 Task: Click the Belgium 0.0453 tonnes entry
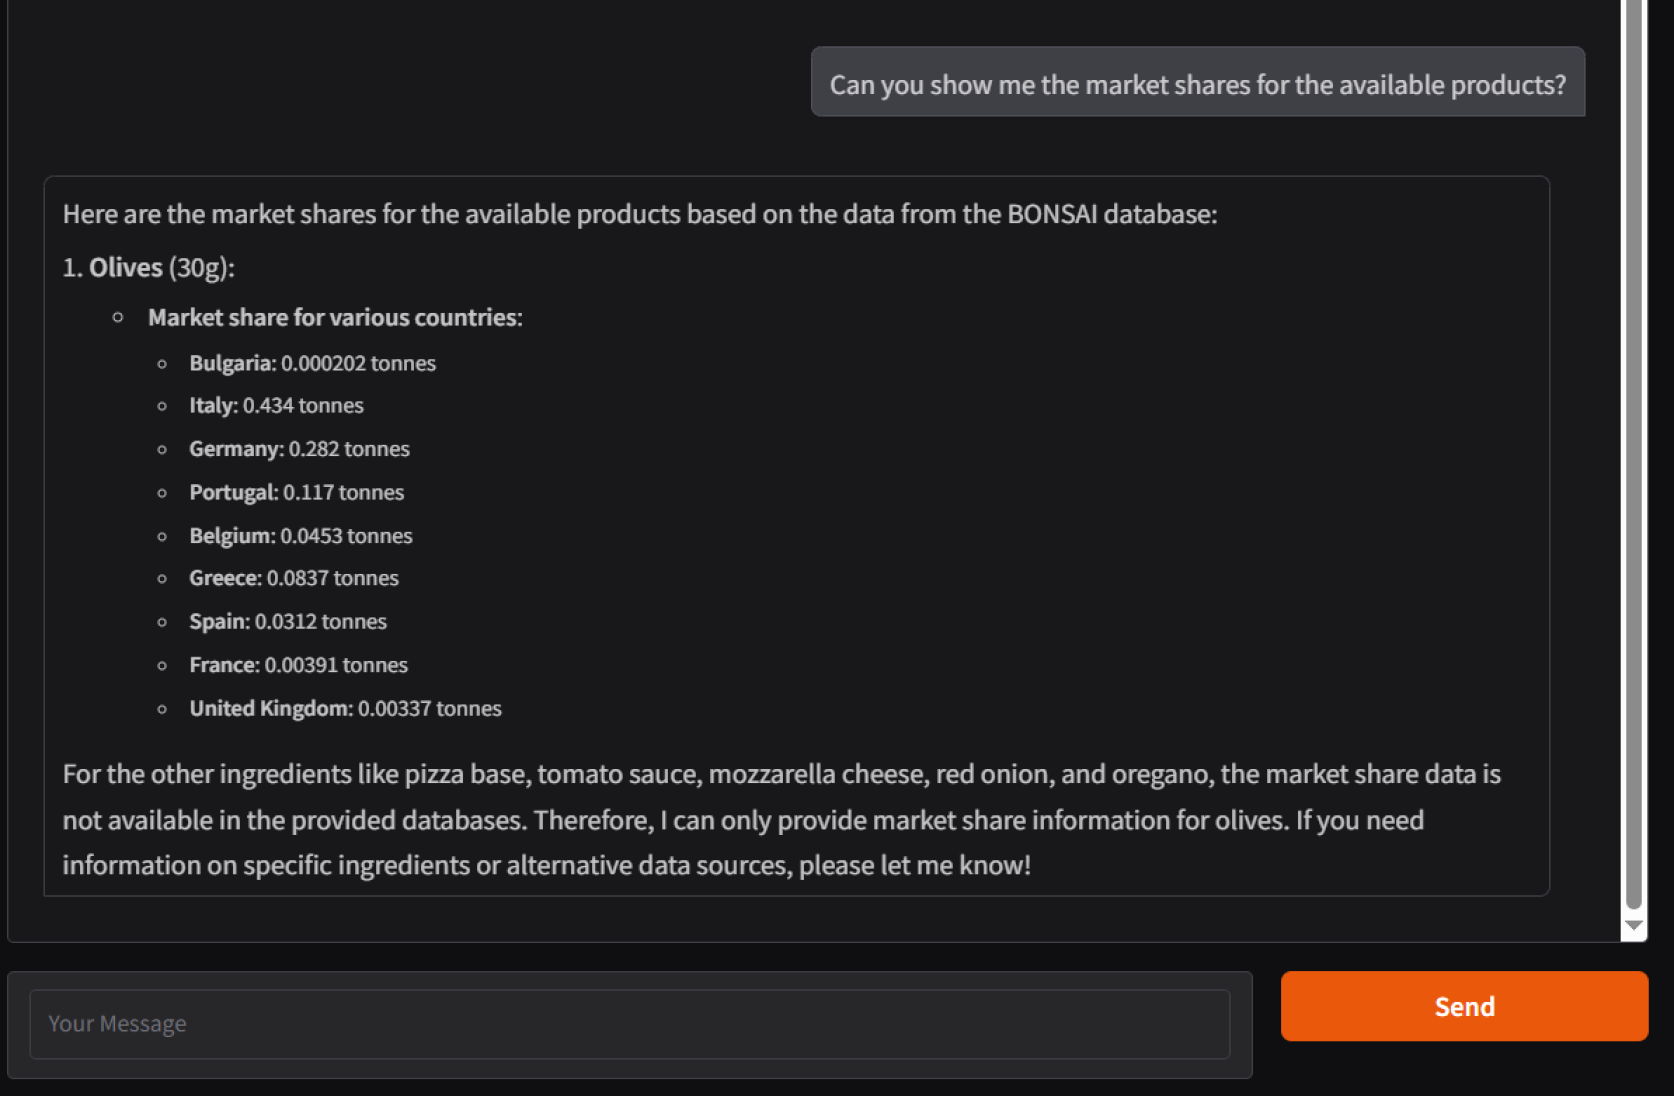click(x=300, y=536)
